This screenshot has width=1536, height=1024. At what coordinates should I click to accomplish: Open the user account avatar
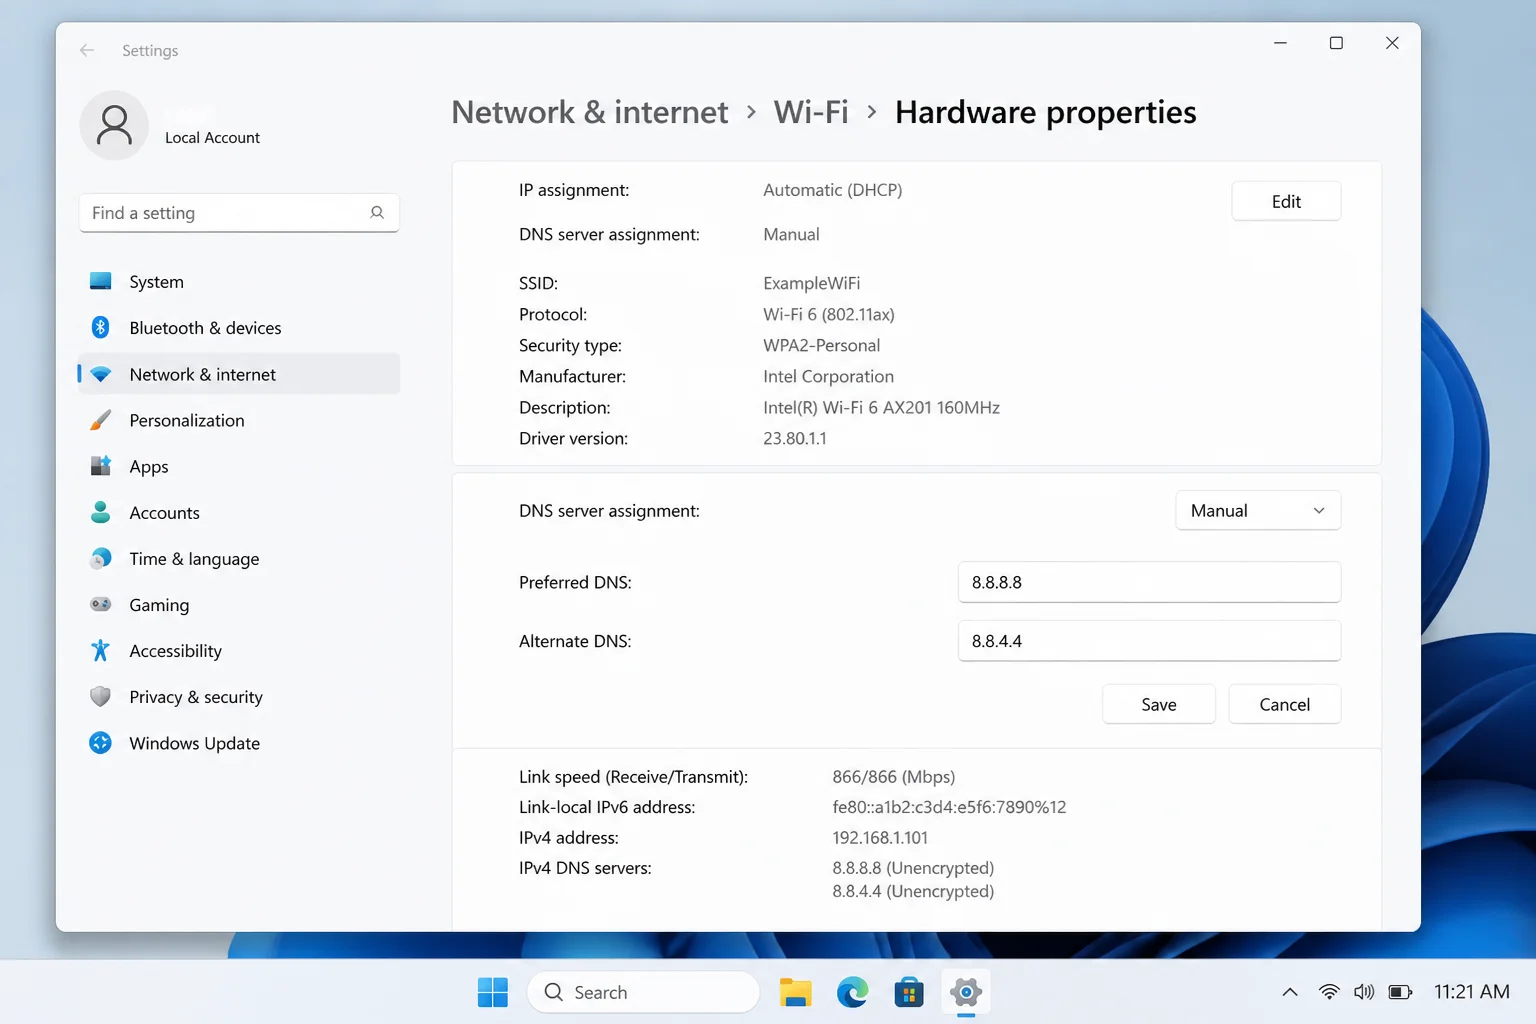pos(114,125)
